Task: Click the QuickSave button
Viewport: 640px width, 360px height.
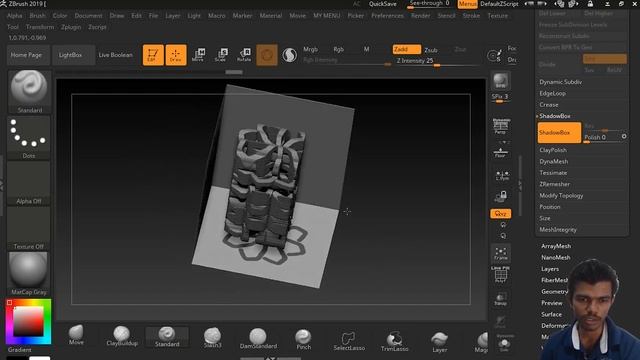Action: click(382, 4)
